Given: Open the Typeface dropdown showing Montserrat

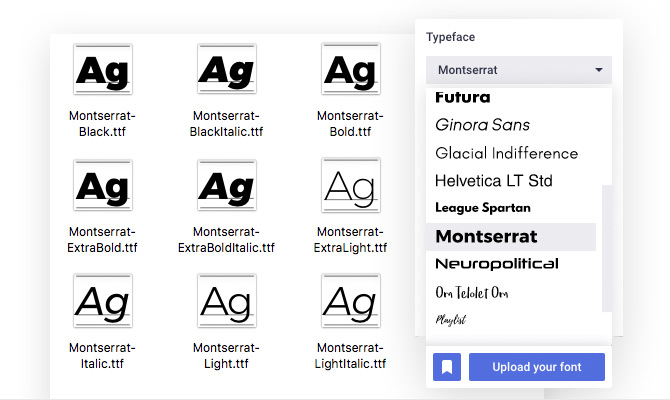Looking at the screenshot, I should coord(519,70).
